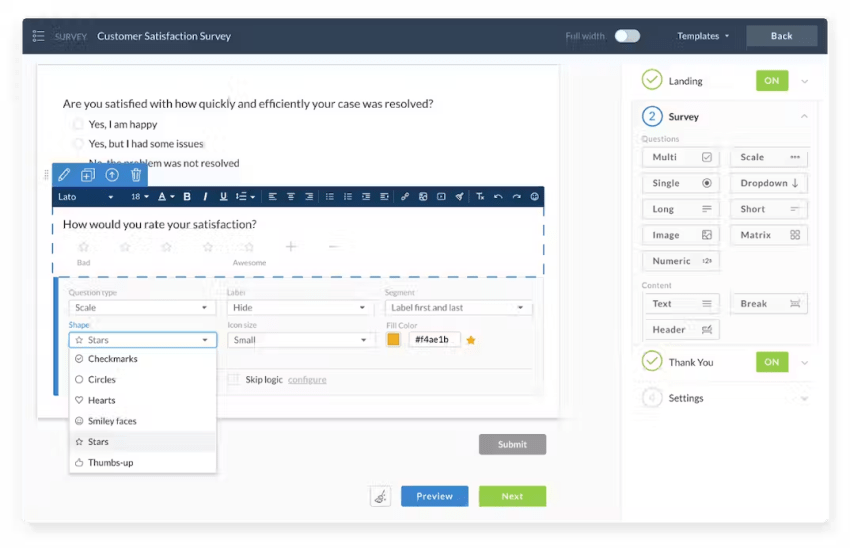Toggle italic formatting

[205, 197]
